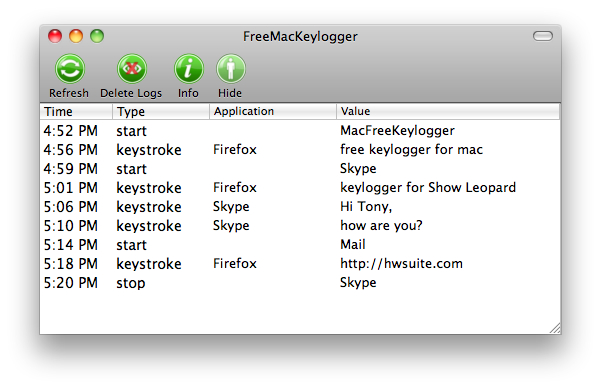The image size is (601, 389).
Task: Select the 4:52 PM MacFreeKeylogger start row
Action: (x=300, y=131)
